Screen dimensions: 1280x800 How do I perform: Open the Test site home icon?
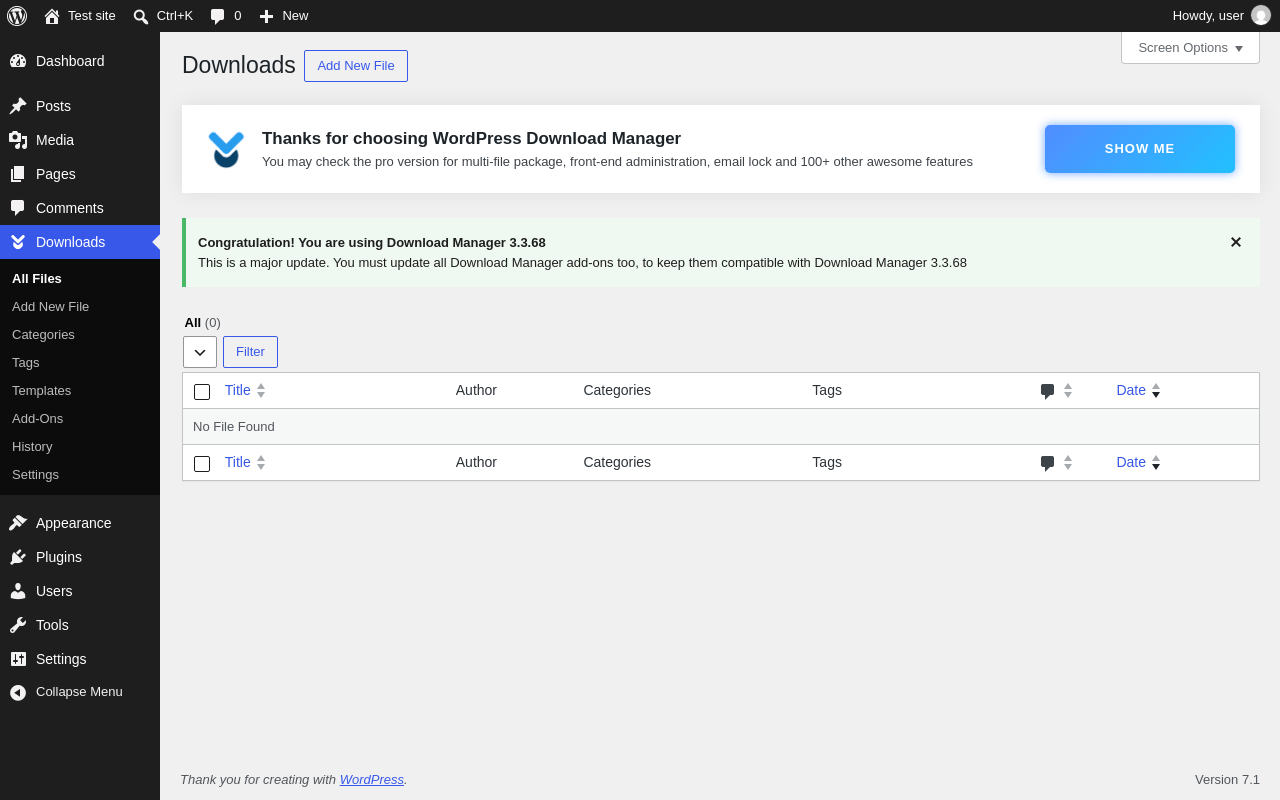[52, 16]
